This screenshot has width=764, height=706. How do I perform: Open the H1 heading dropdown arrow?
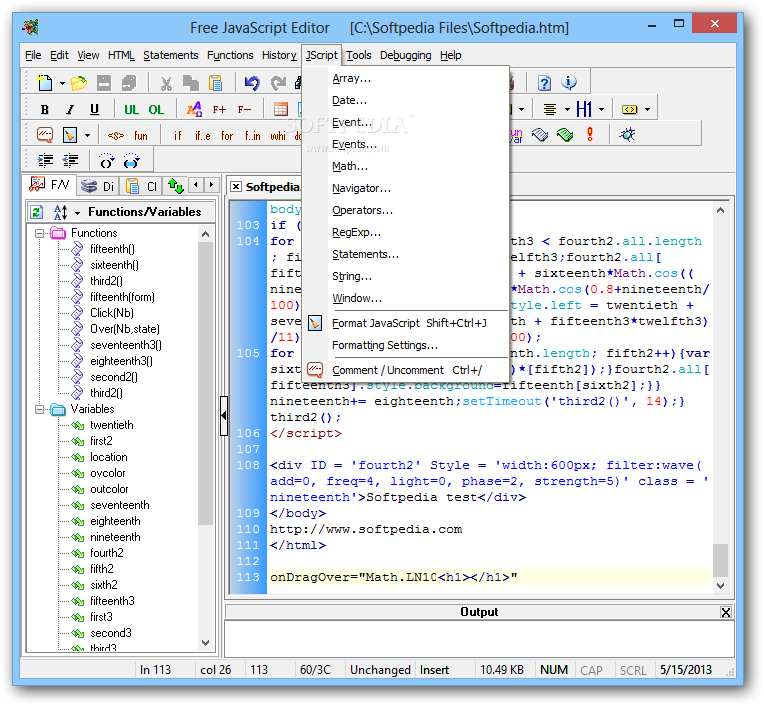click(602, 110)
